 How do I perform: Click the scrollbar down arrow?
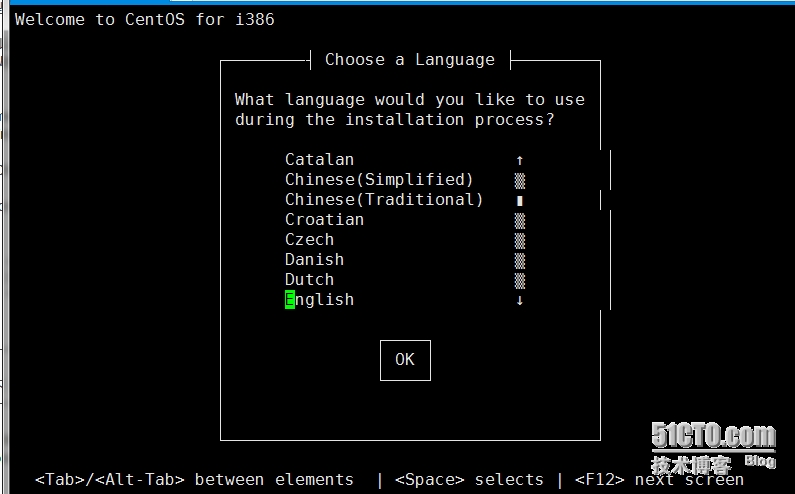pos(520,300)
